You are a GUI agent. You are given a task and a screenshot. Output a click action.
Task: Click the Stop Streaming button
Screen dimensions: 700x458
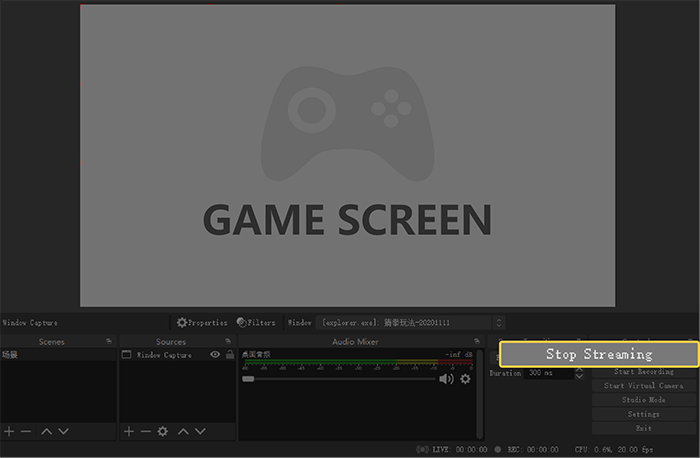(598, 354)
